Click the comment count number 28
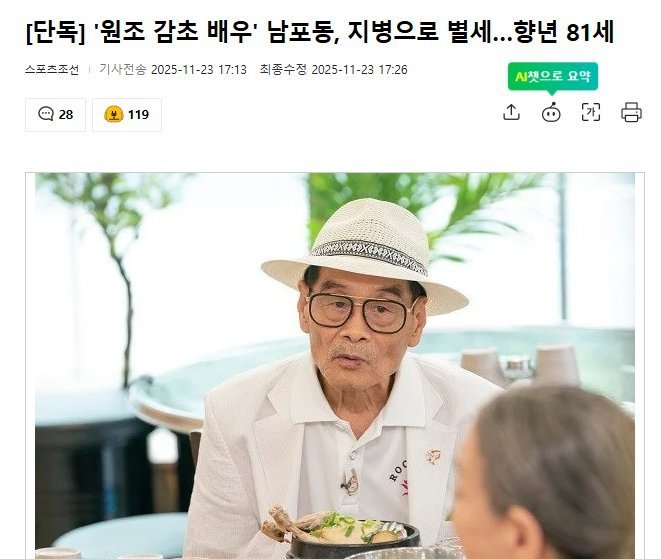 [x=66, y=115]
